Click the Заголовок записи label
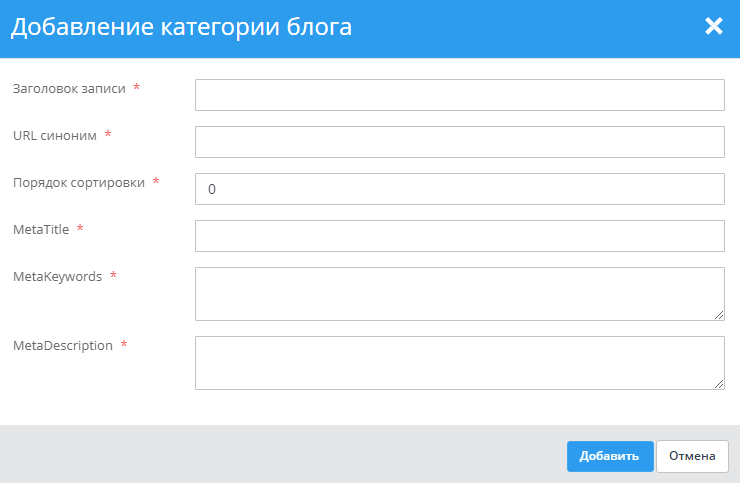This screenshot has width=740, height=483. coord(69,89)
